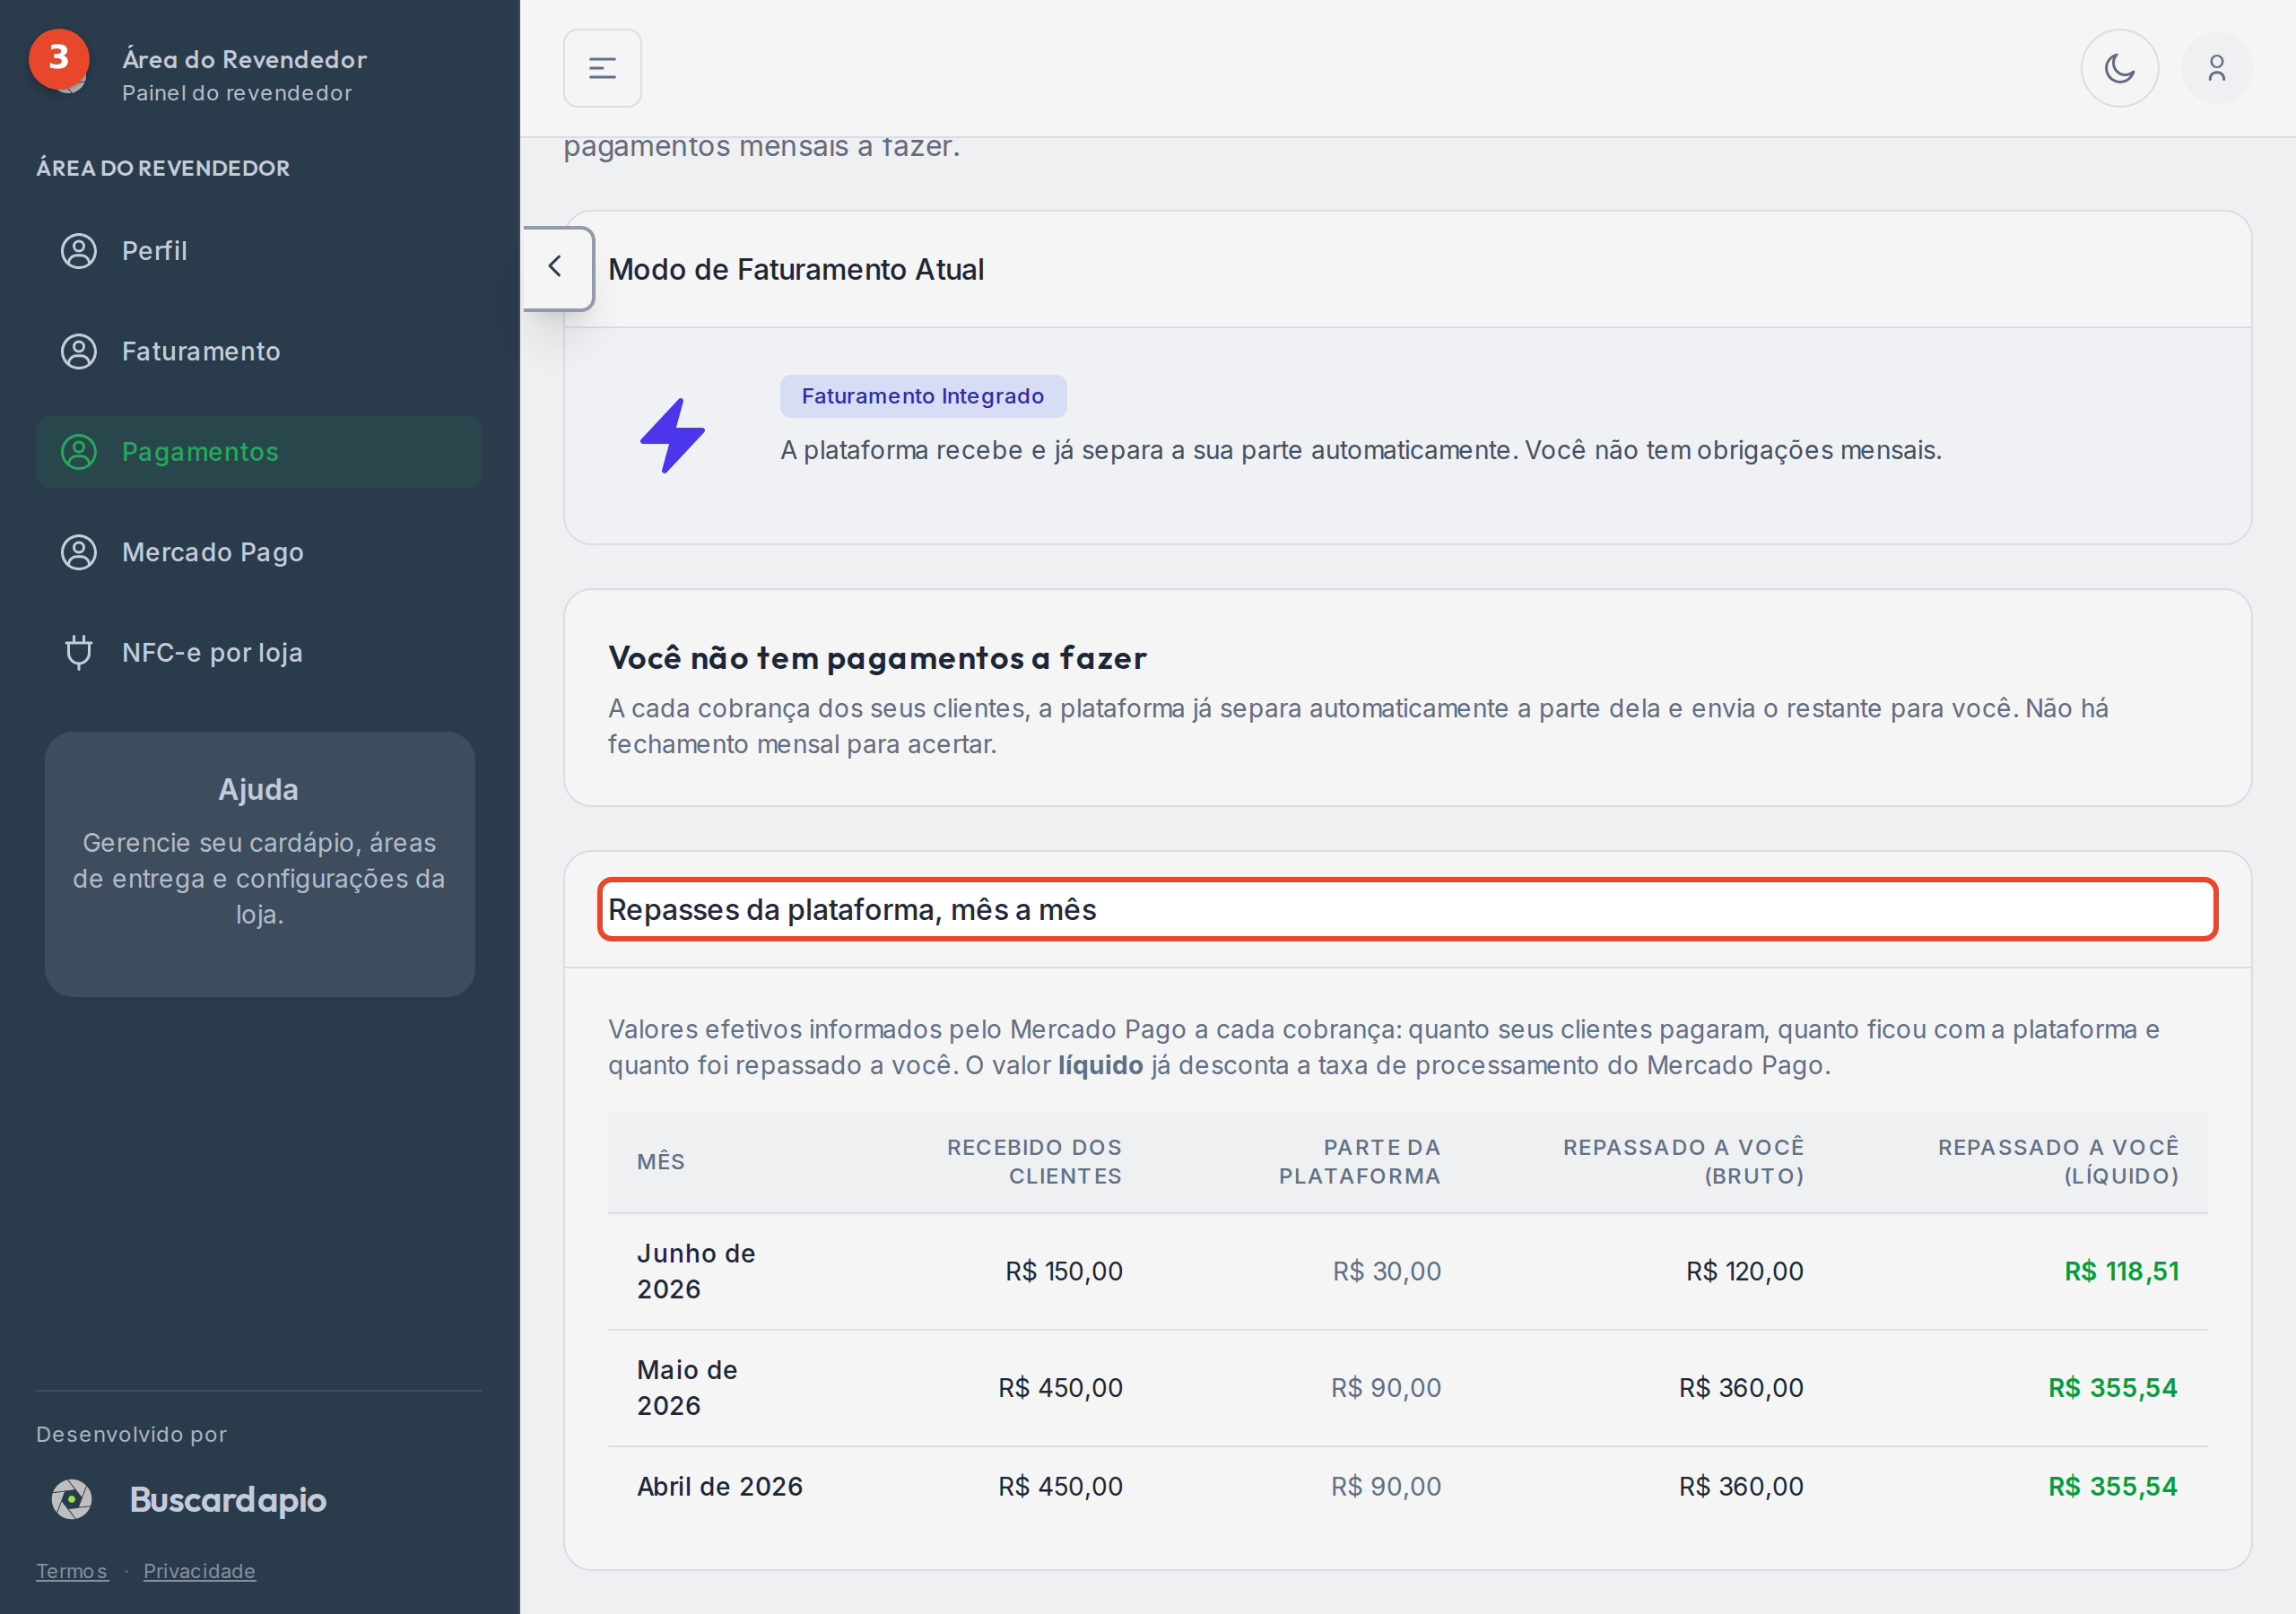2296x1614 pixels.
Task: Click the Área do Revendedor header title
Action: tap(244, 59)
